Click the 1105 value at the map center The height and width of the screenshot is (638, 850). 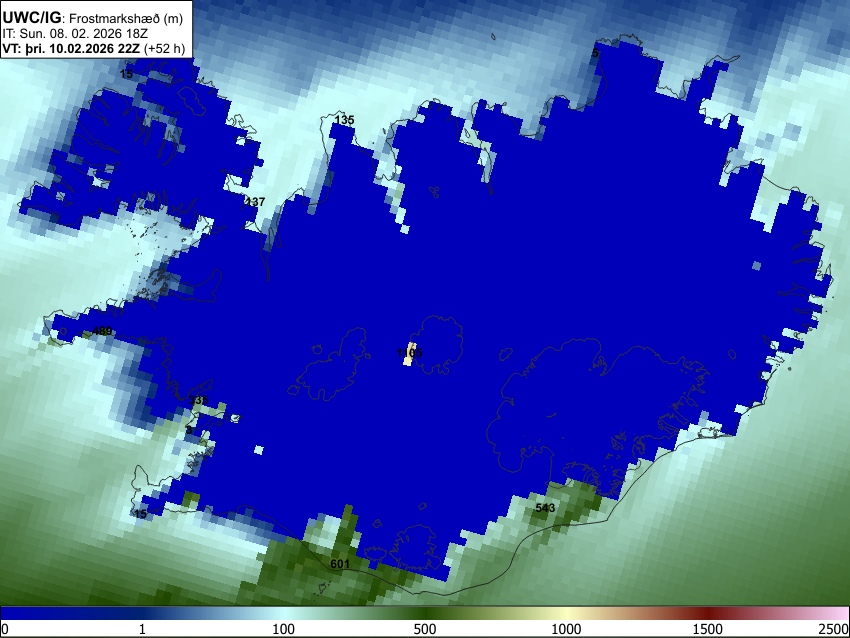(x=409, y=353)
